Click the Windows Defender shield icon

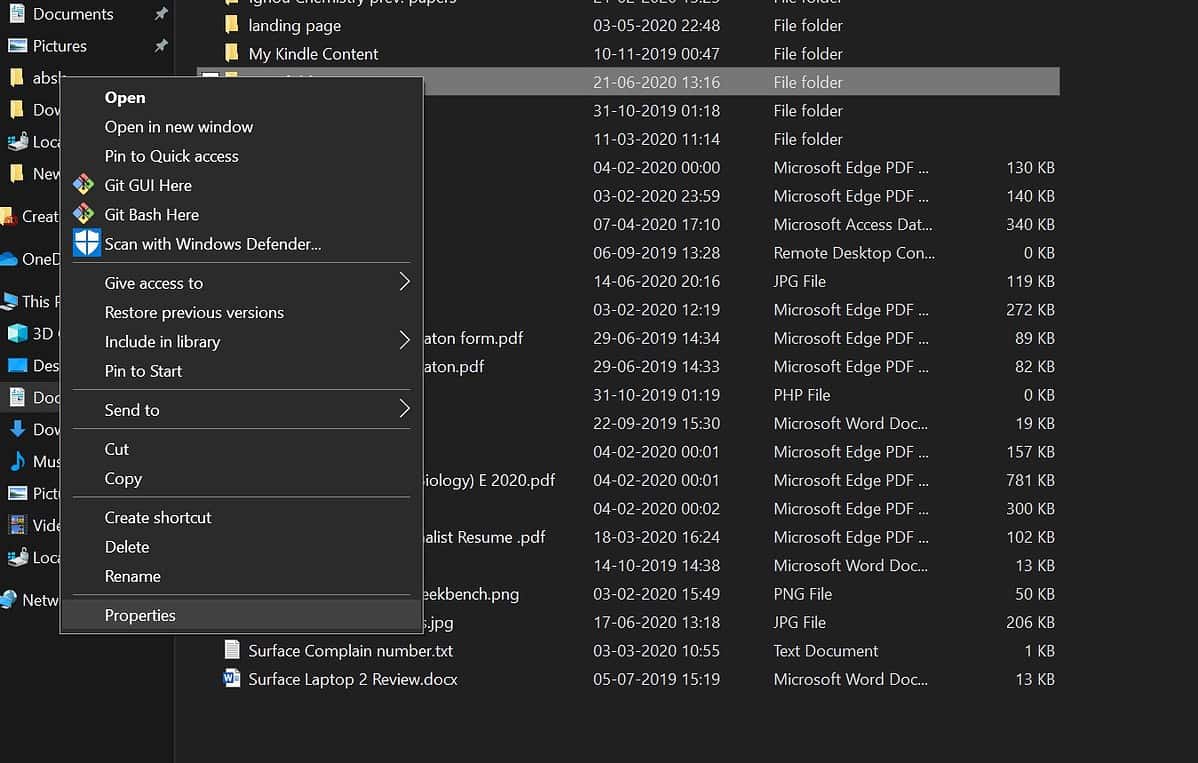86,242
